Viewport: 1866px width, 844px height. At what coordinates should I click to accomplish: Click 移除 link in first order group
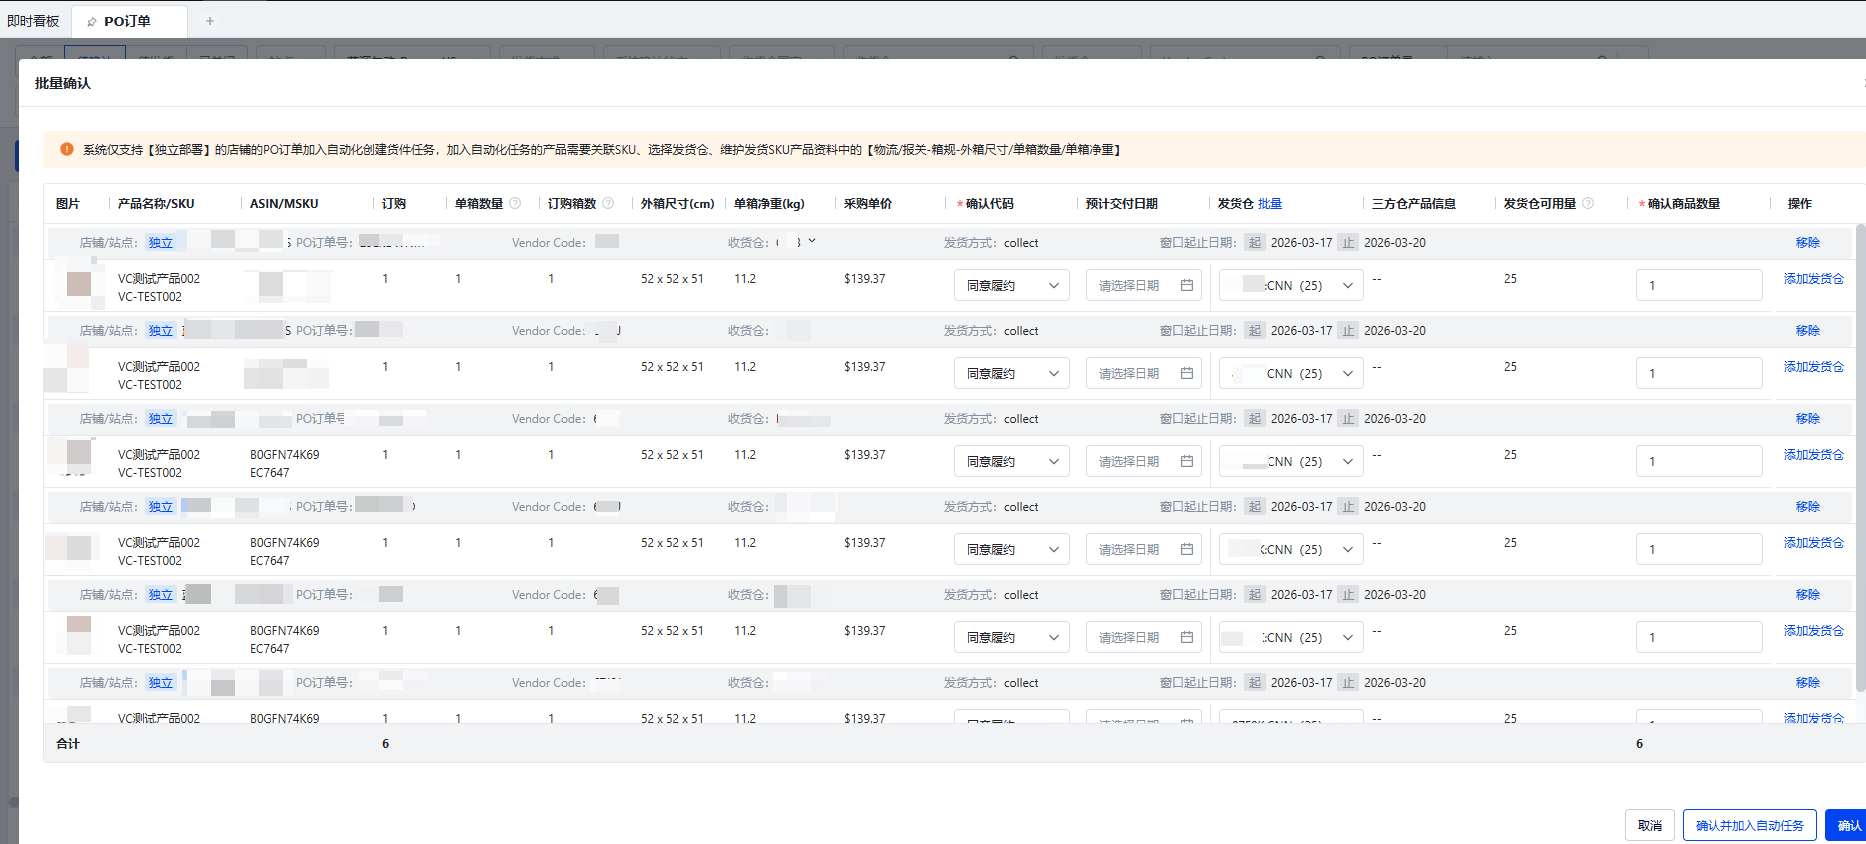pos(1807,243)
